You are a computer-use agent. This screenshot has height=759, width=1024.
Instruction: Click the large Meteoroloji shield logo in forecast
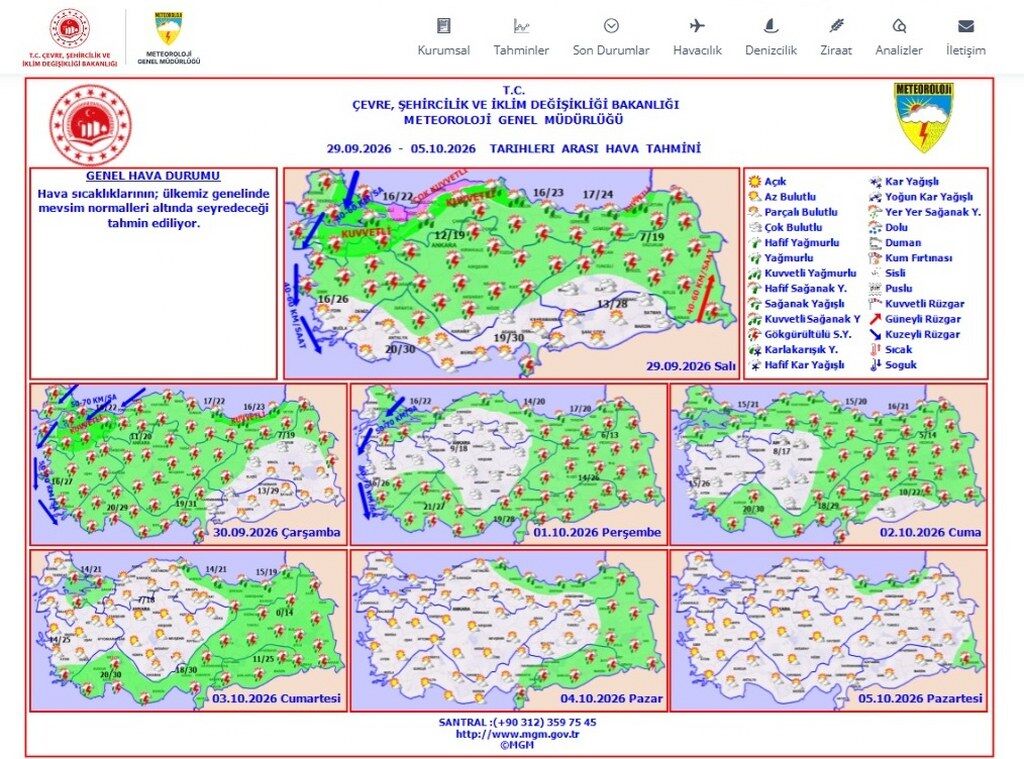click(x=923, y=118)
